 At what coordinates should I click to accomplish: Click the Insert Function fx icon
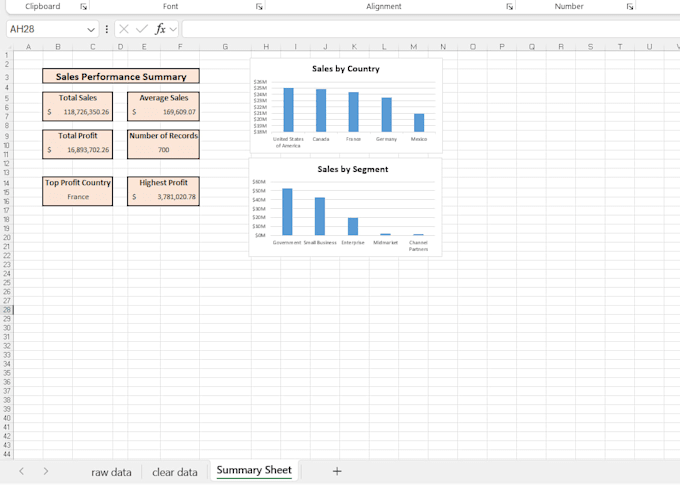[x=160, y=29]
